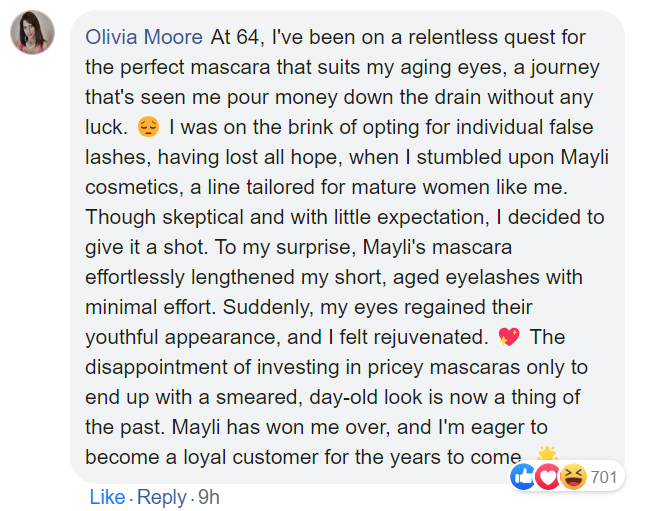Image resolution: width=670 pixels, height=511 pixels.
Task: Show who reacted via the 701 count
Action: 604,477
